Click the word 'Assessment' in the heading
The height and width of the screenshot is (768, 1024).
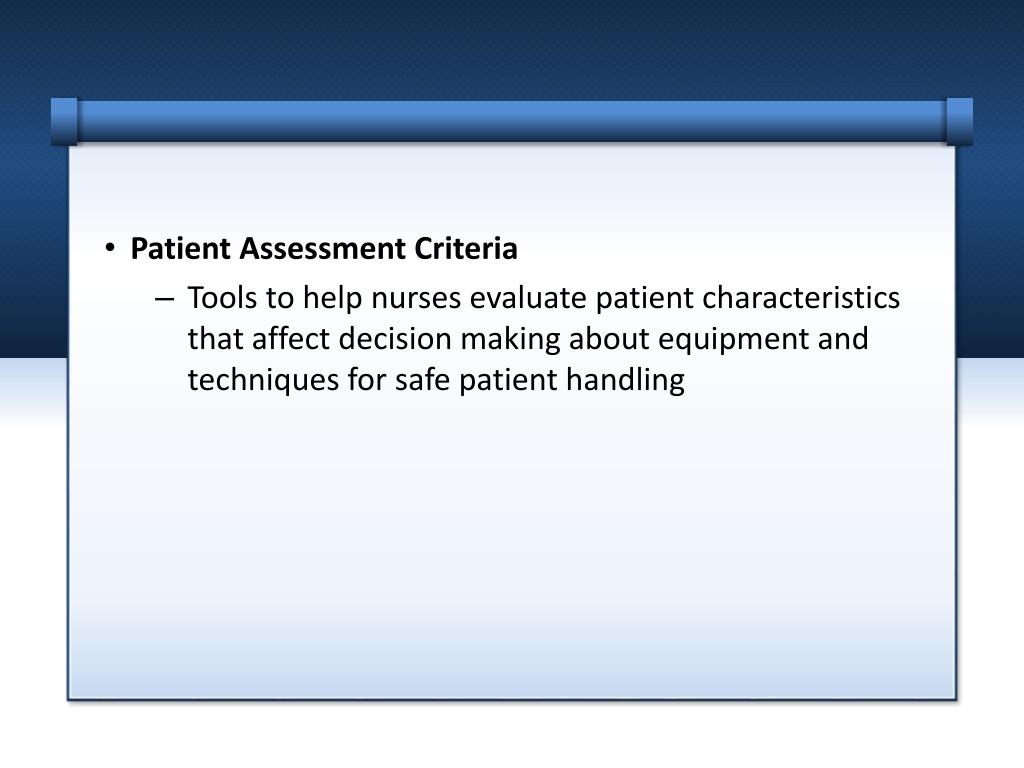click(x=322, y=249)
